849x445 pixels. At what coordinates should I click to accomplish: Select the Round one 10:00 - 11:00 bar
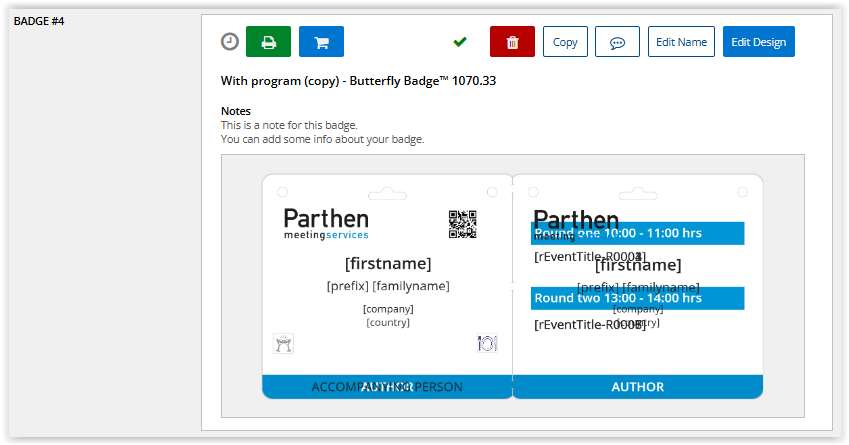(x=637, y=233)
